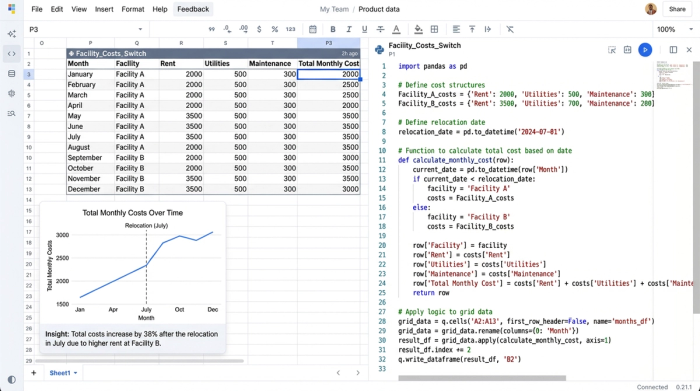Open the Sheet1 tab dropdown arrow
The height and width of the screenshot is (391, 700).
[75, 373]
